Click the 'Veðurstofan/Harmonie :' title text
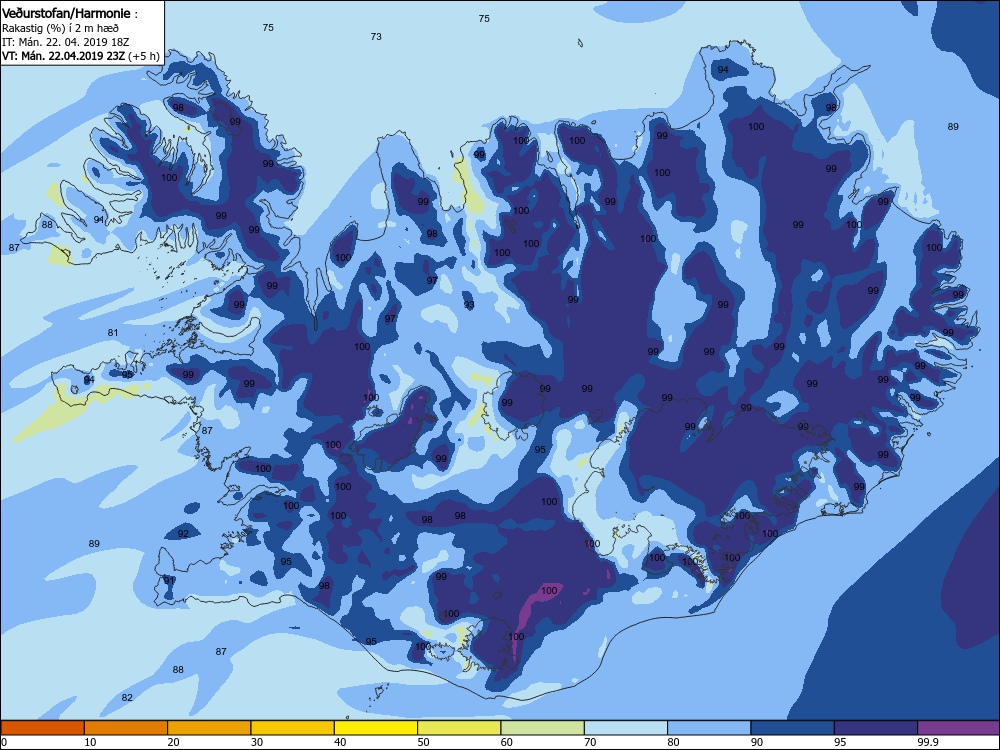Viewport: 1000px width, 750px height. coord(70,13)
